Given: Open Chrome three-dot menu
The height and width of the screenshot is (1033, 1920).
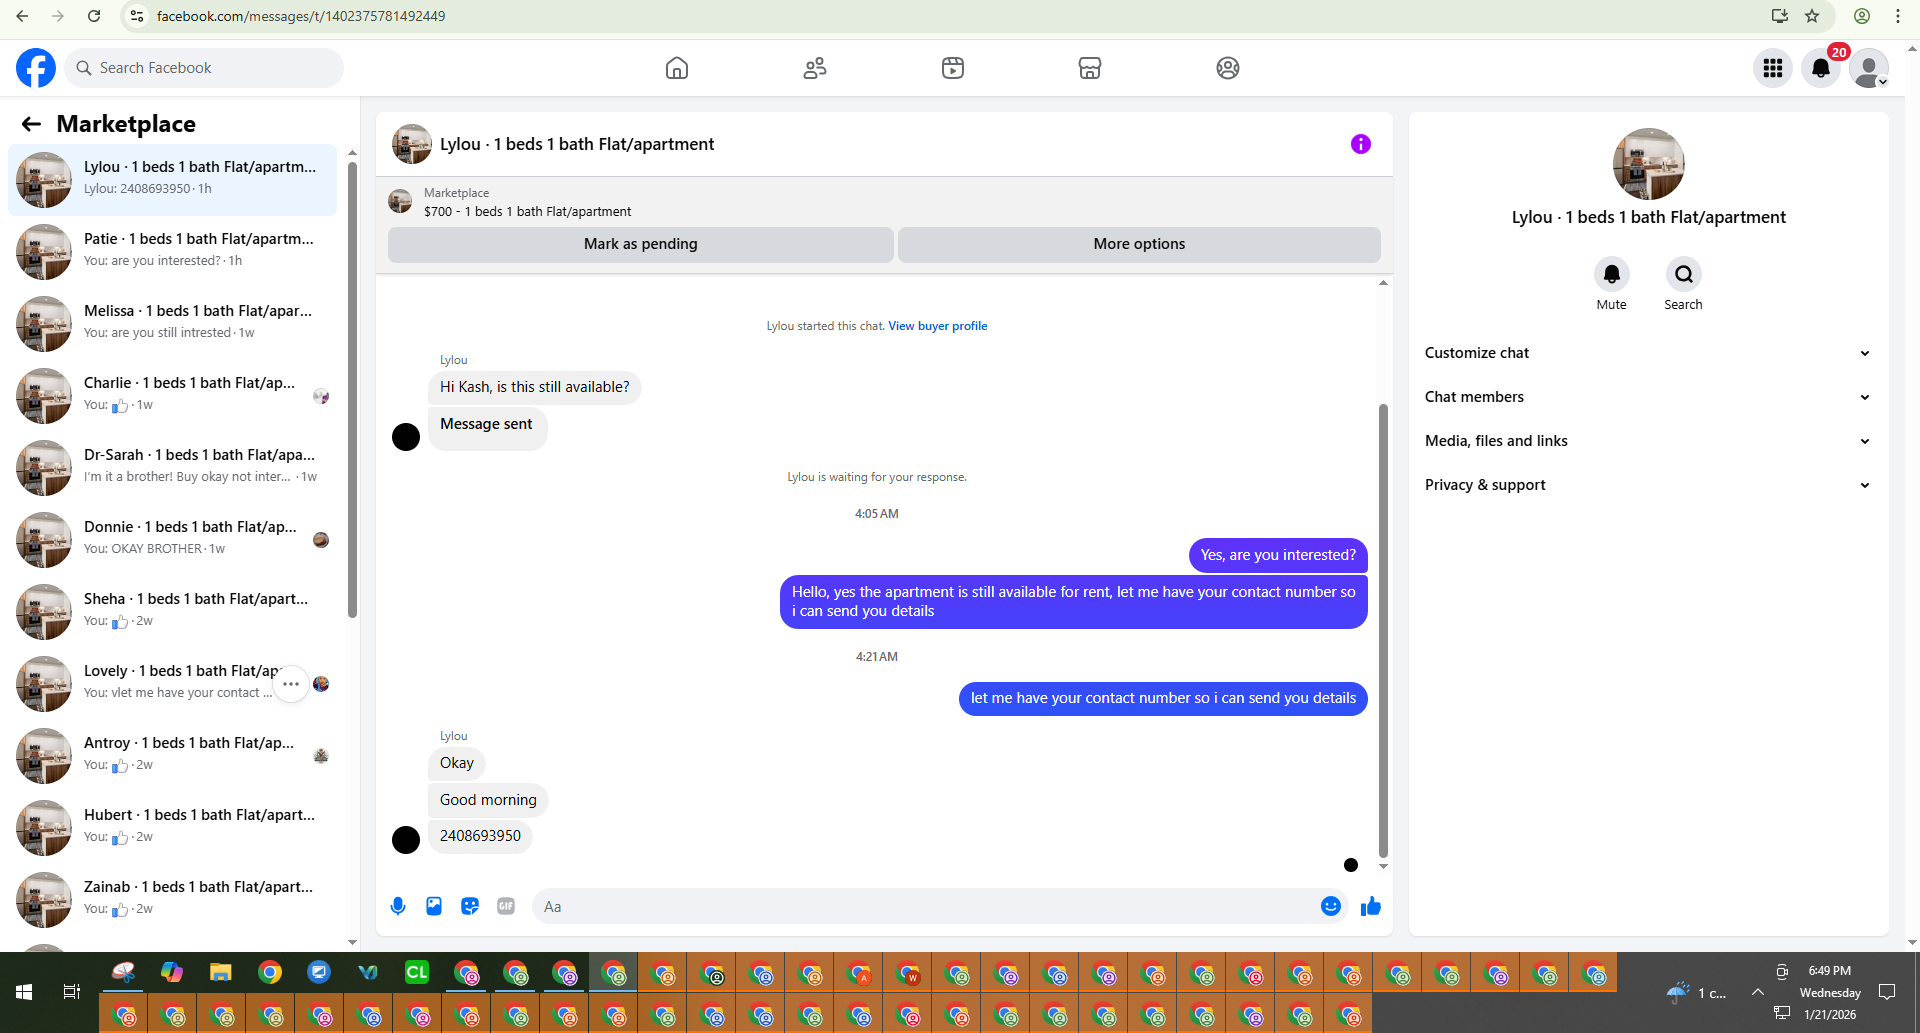Looking at the screenshot, I should [x=1897, y=16].
